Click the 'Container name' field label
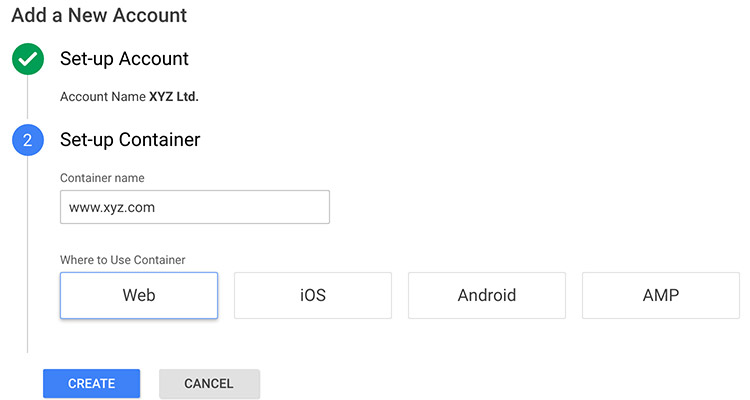Screen dimensions: 750x400 102,178
